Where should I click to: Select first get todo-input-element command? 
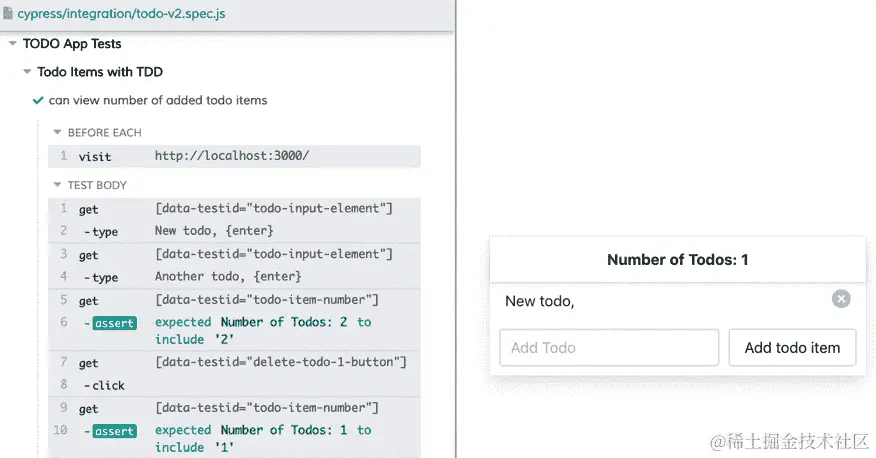234,209
